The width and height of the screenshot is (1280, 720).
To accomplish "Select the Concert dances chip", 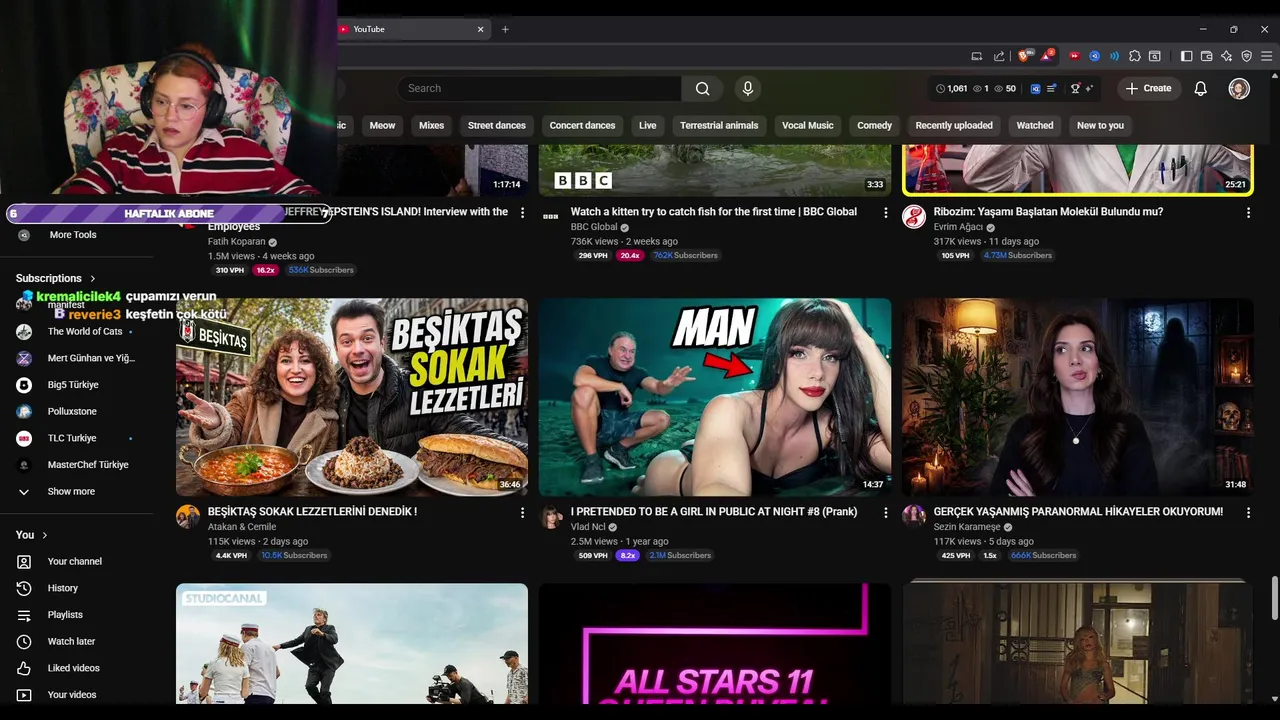I will (582, 125).
